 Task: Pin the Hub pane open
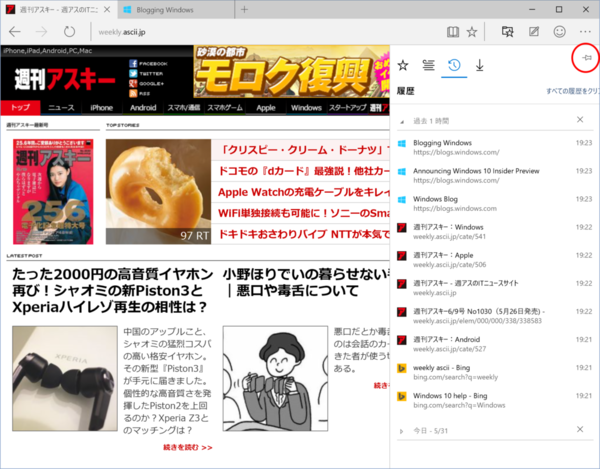(587, 58)
